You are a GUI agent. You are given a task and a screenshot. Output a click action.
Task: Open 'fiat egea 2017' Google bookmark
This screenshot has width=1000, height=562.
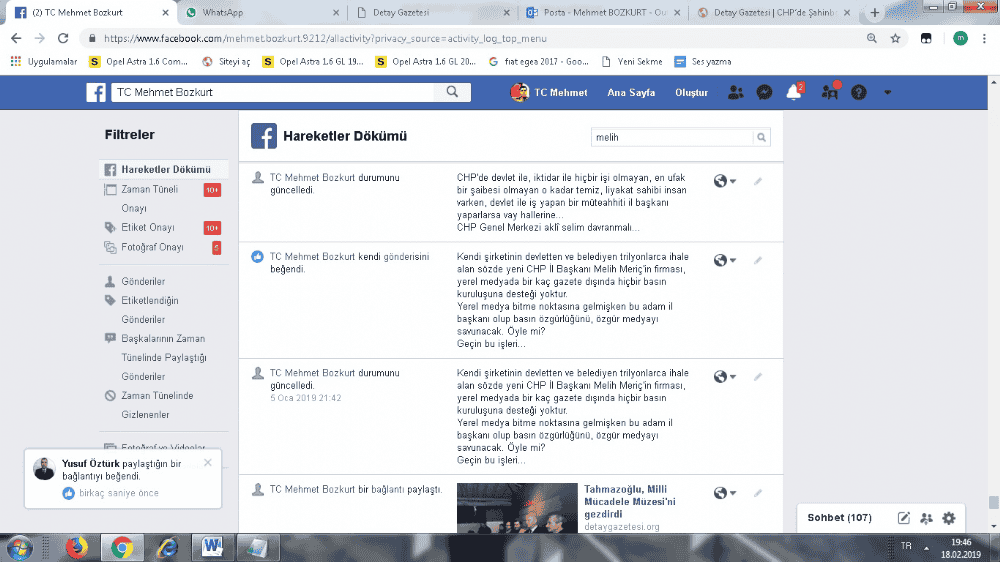point(538,62)
